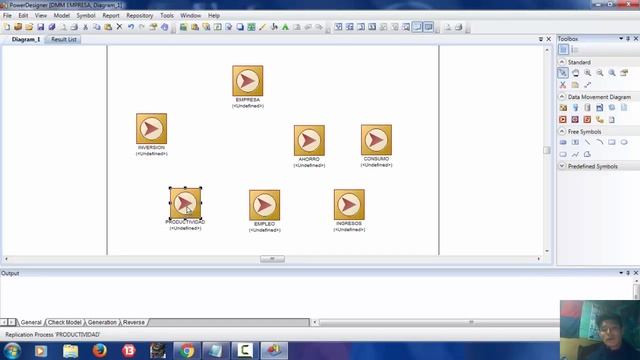Screen dimensions: 640x360
Task: Open the Symbol menu
Action: [x=86, y=16]
